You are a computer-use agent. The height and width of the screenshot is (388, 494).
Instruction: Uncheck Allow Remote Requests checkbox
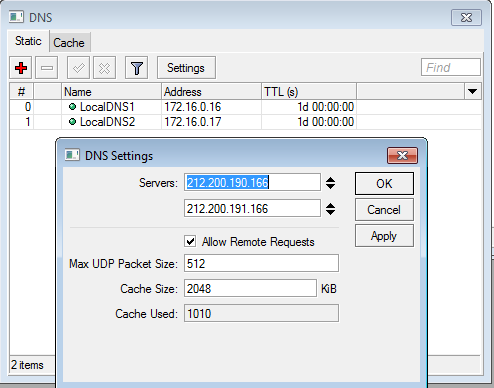pos(190,241)
